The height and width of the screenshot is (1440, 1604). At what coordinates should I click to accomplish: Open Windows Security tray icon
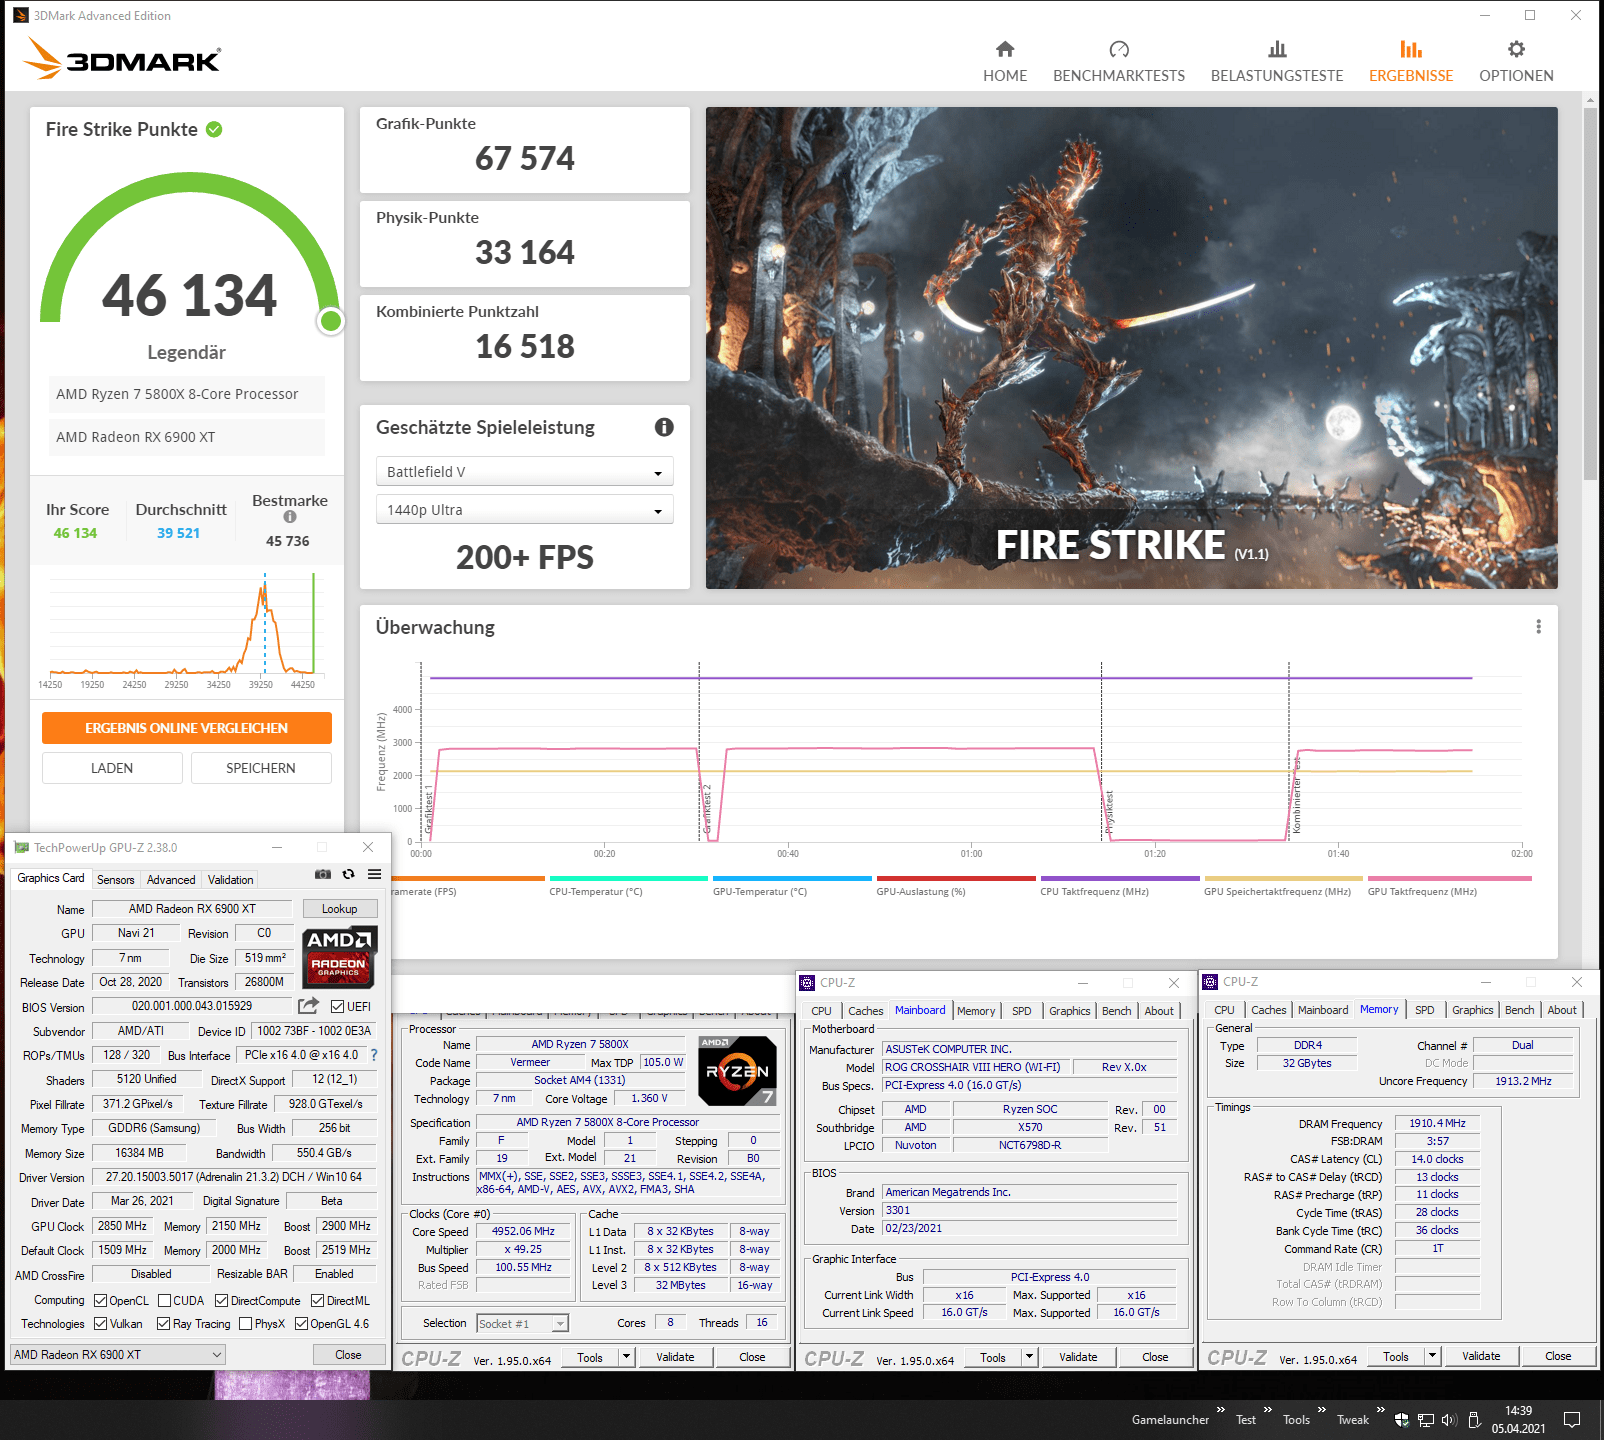click(1402, 1420)
